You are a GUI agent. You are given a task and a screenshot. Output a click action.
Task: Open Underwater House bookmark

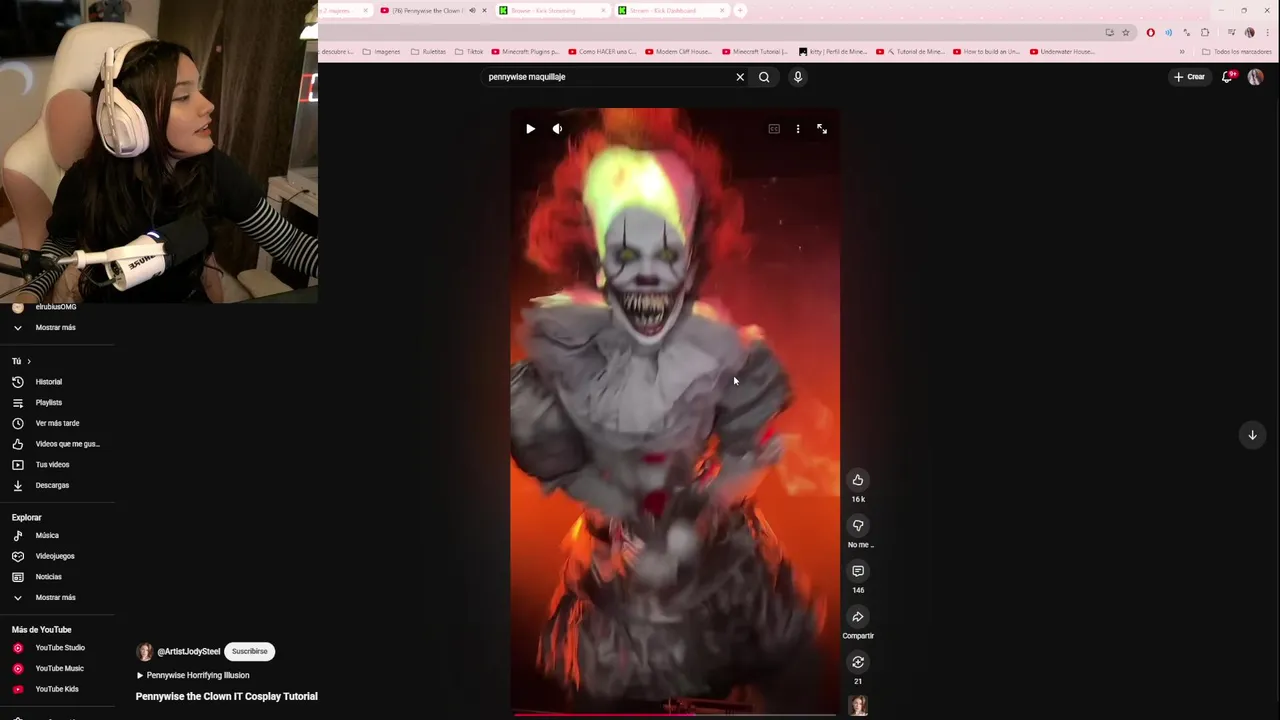[1062, 52]
